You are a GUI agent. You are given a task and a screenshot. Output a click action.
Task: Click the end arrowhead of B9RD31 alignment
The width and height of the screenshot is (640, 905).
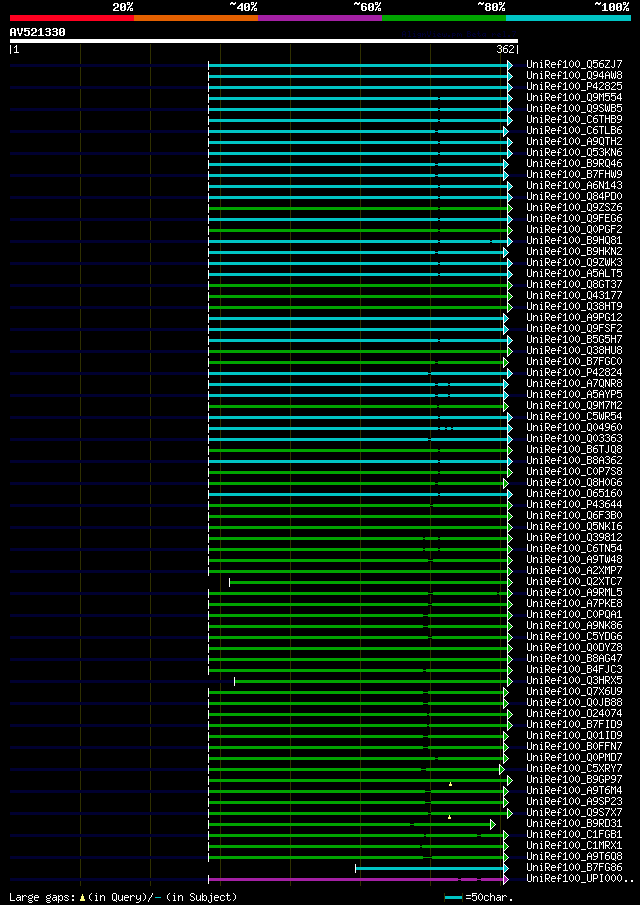[493, 825]
